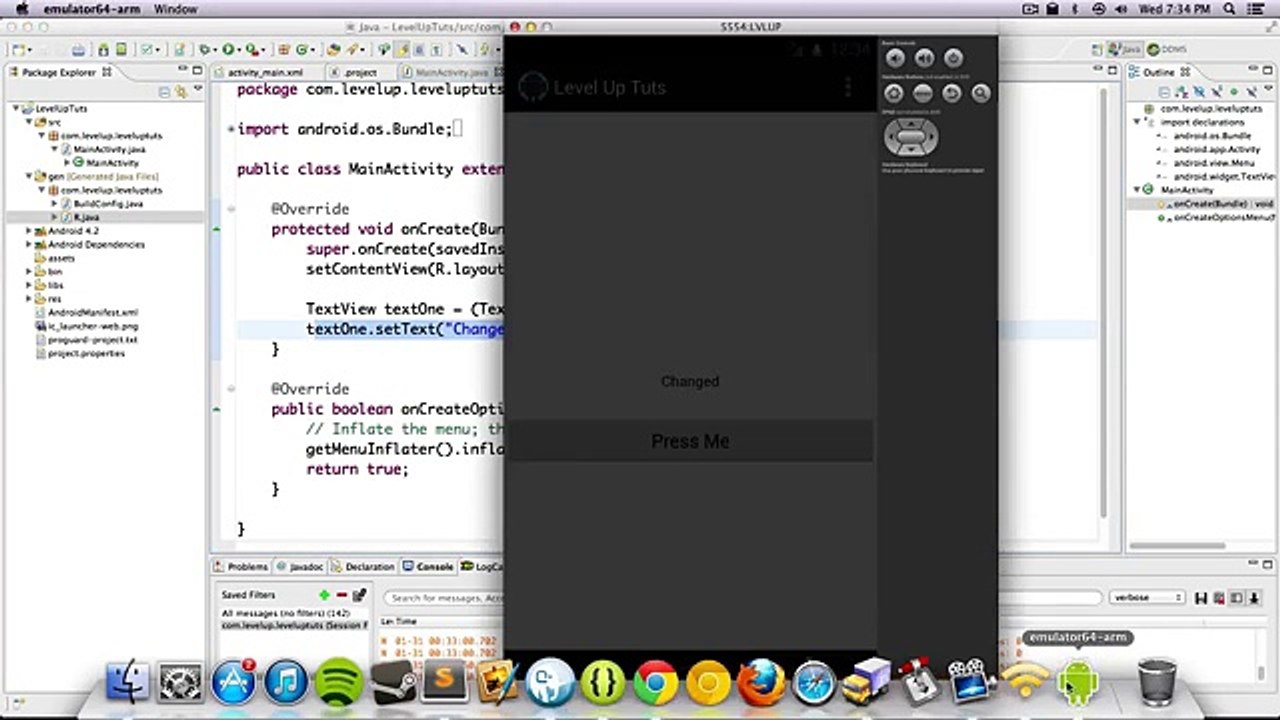This screenshot has width=1280, height=720.
Task: Delete selected LogCat filter with minus icon
Action: 341,595
